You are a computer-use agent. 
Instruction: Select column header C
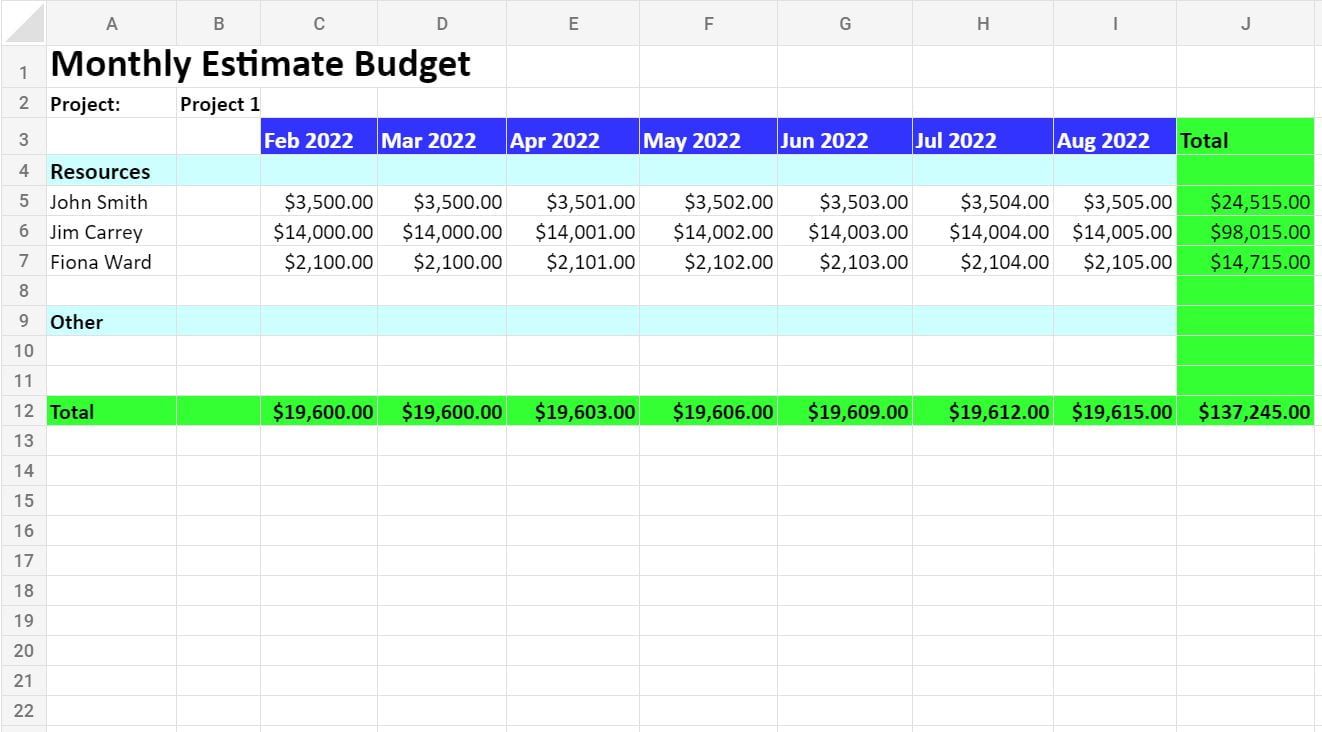click(318, 22)
